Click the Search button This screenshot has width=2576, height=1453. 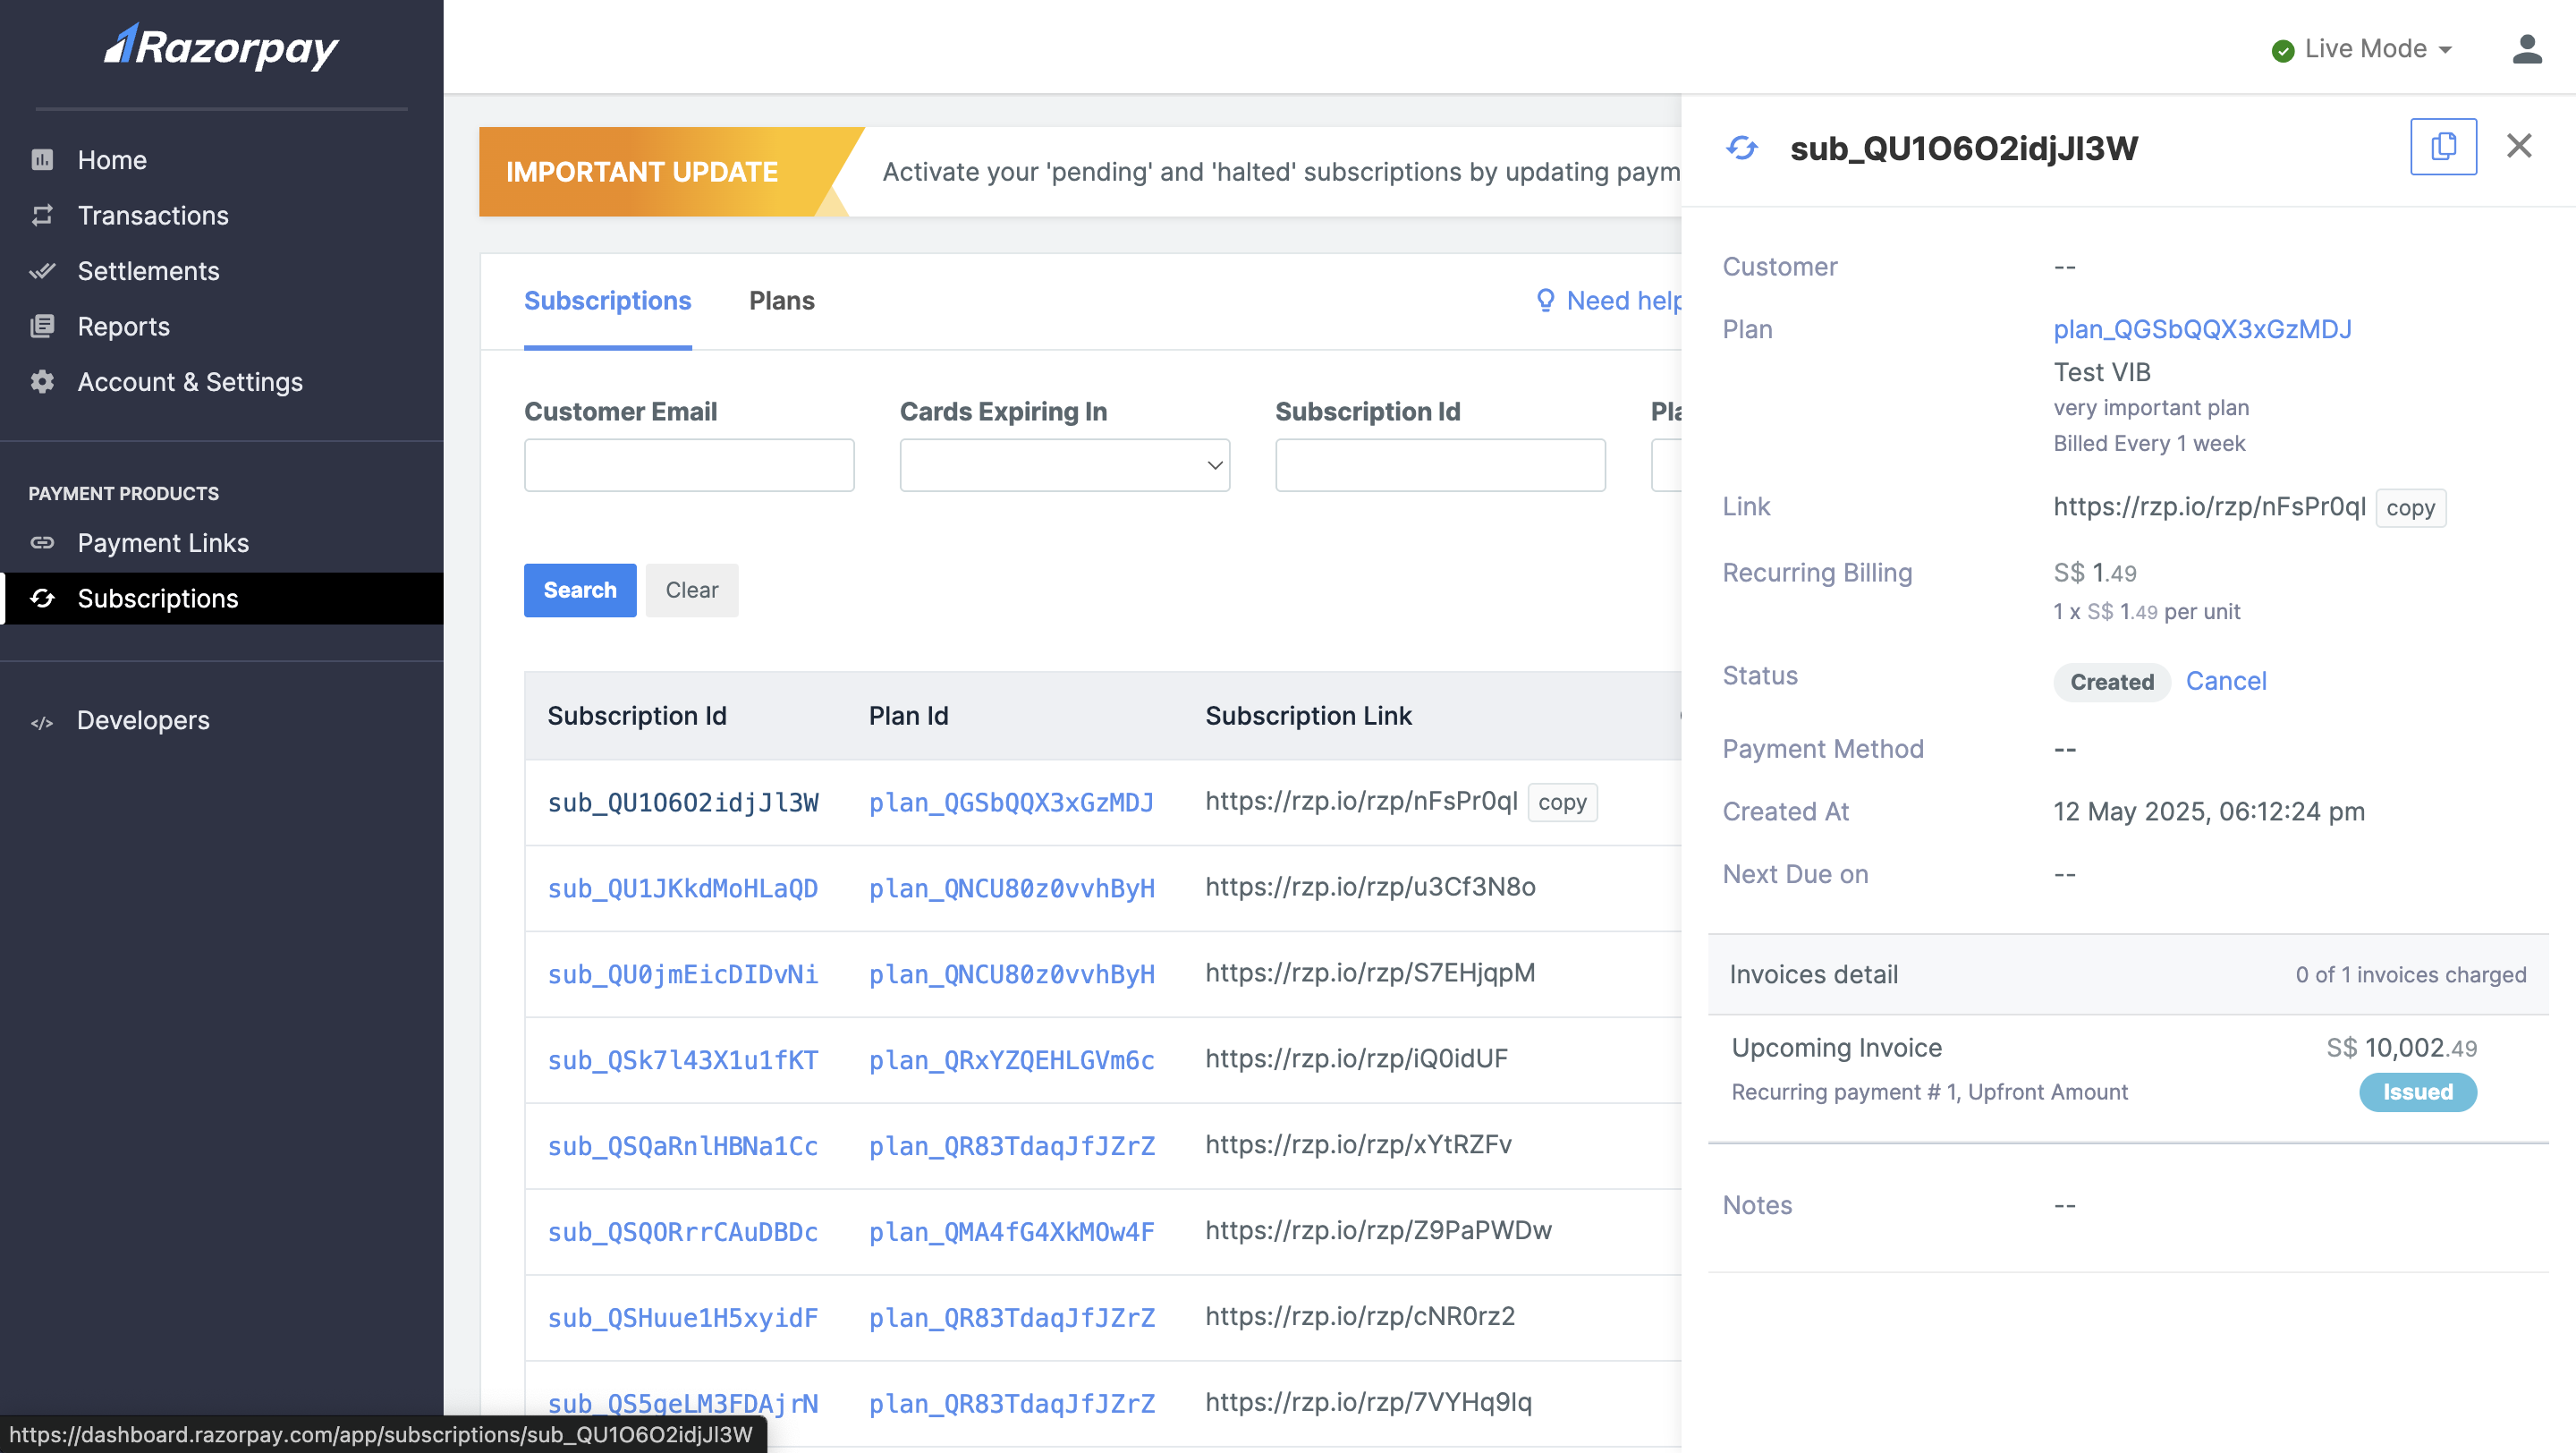[580, 590]
